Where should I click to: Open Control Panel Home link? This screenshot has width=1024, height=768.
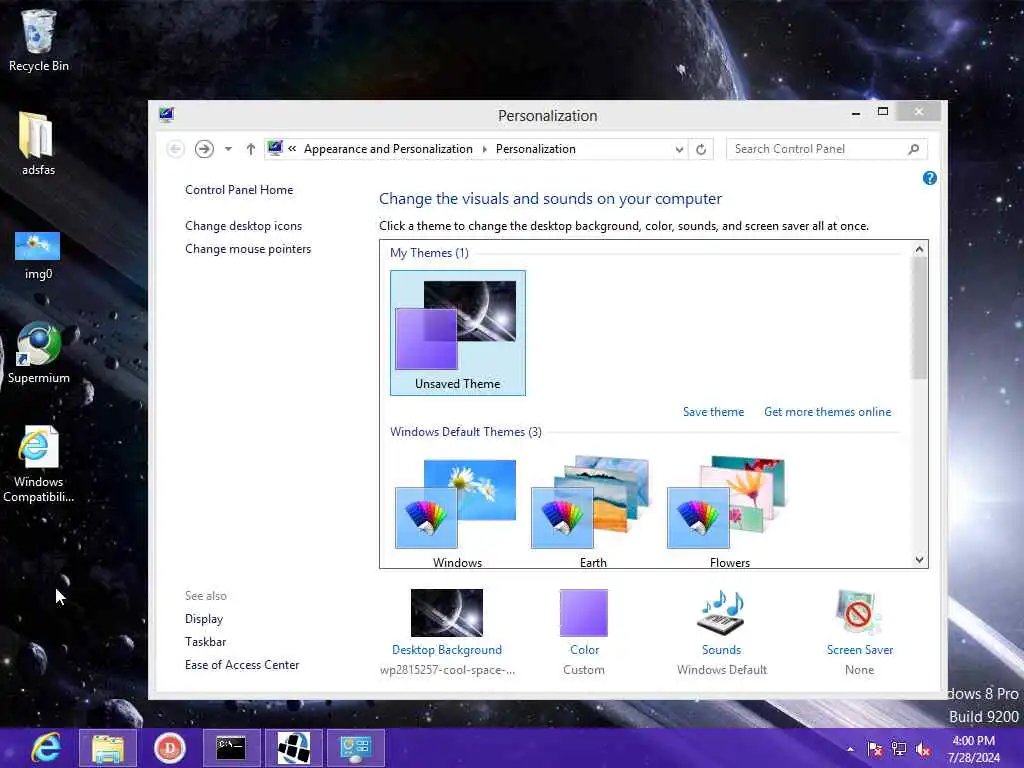(x=239, y=190)
